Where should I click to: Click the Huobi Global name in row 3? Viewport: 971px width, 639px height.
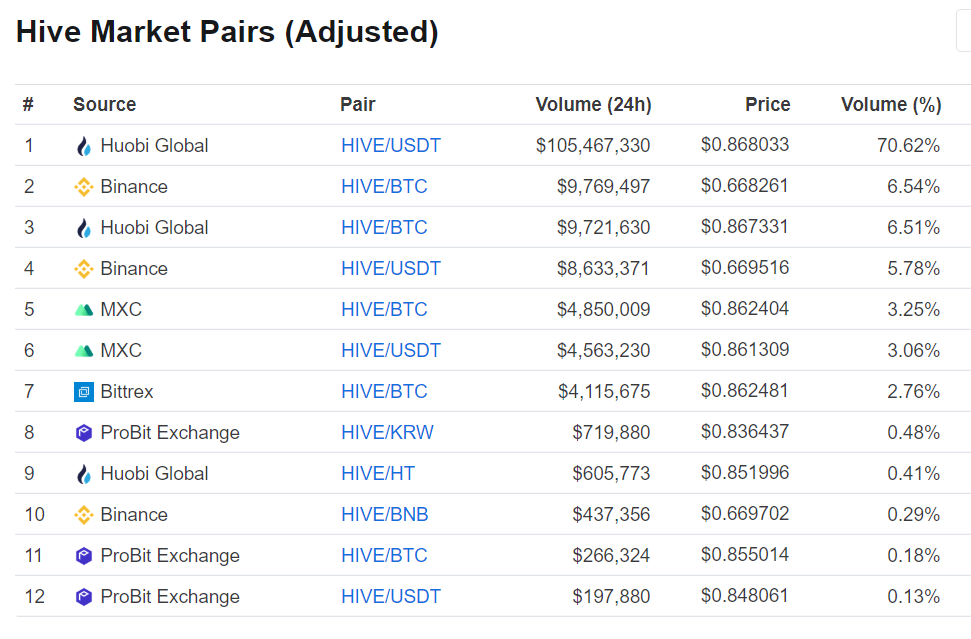tap(154, 227)
